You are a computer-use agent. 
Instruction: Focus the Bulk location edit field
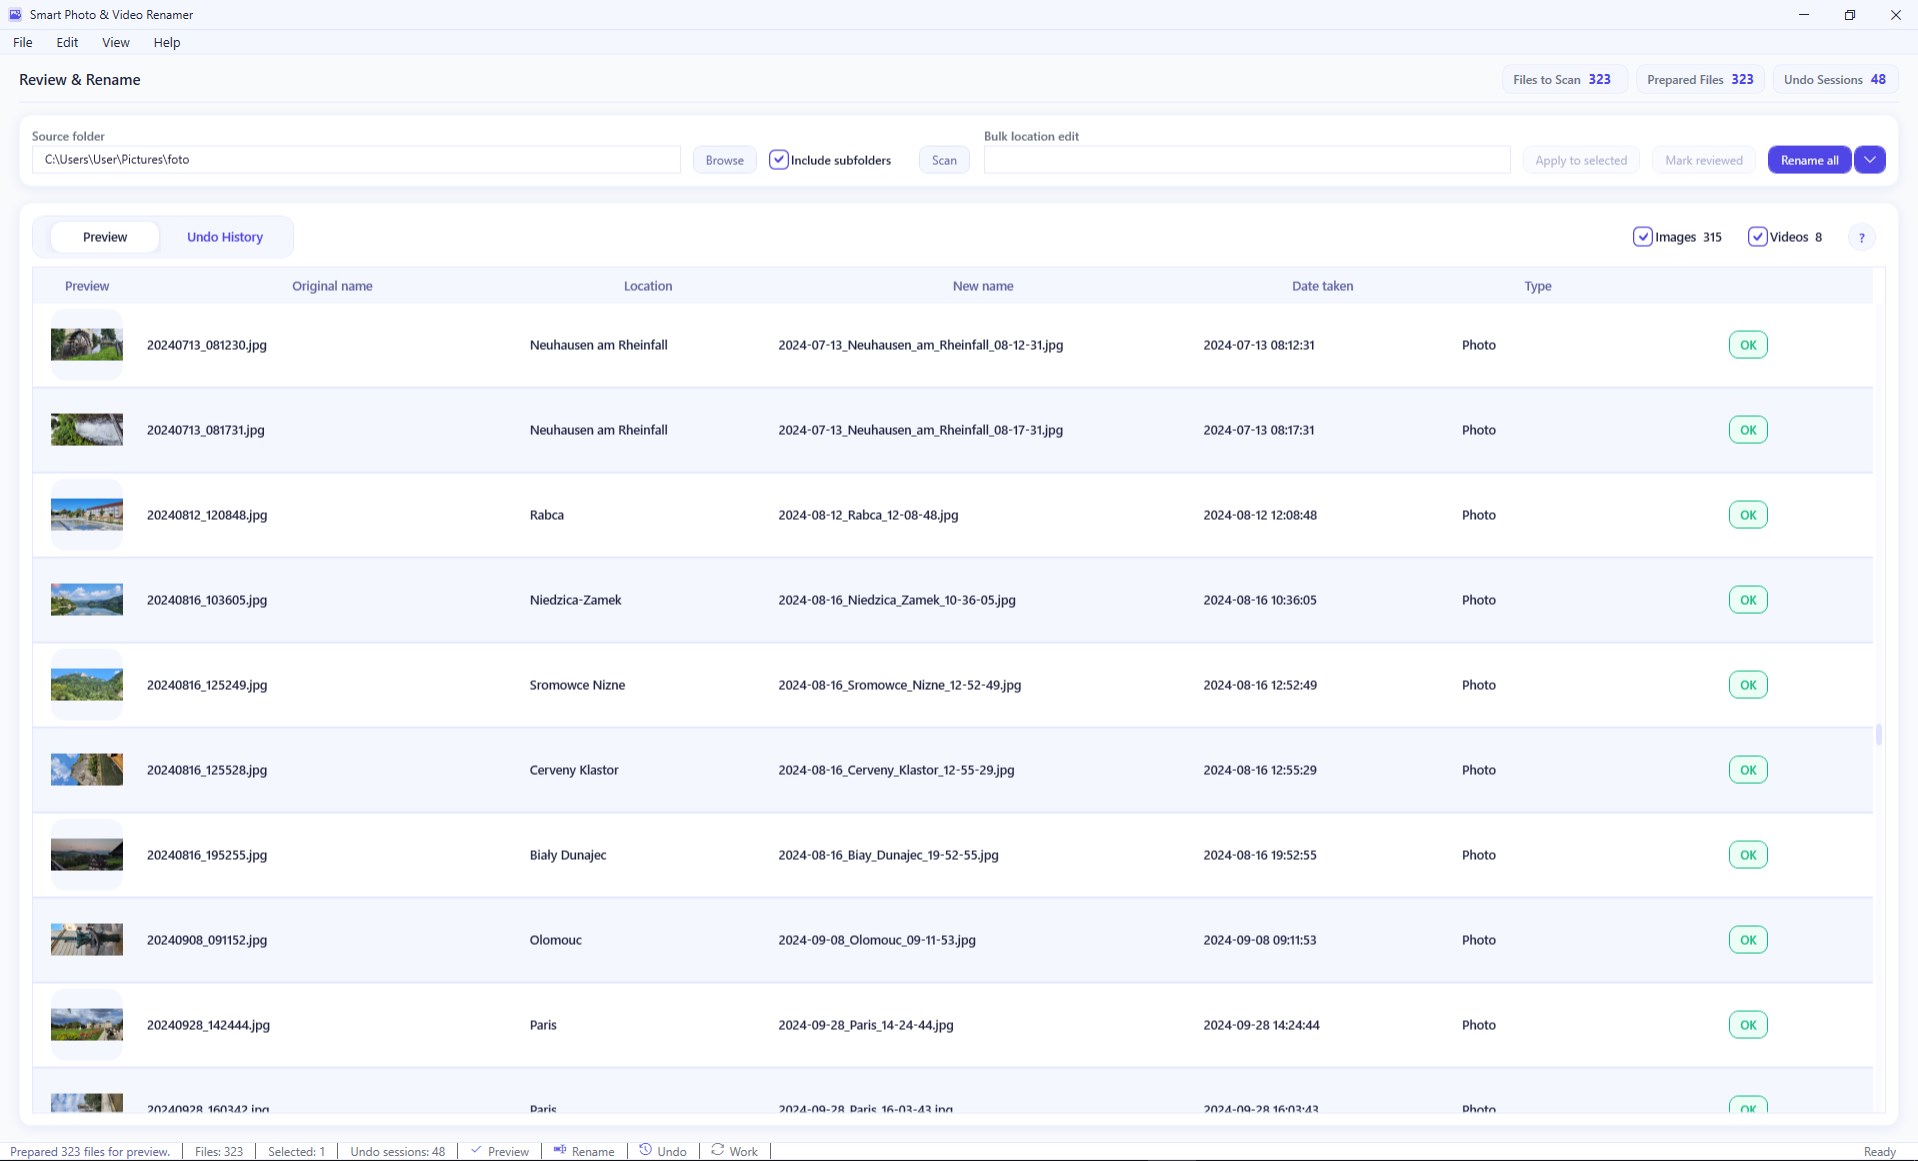[x=1247, y=160]
